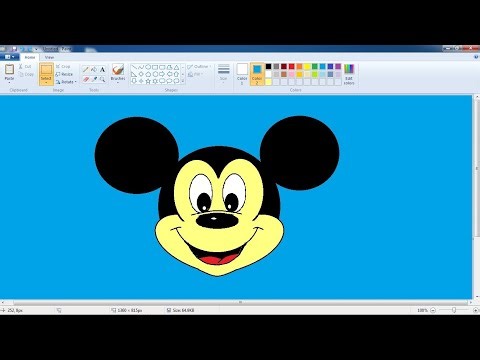Pick the red color swatch
The image size is (480, 360).
[292, 67]
